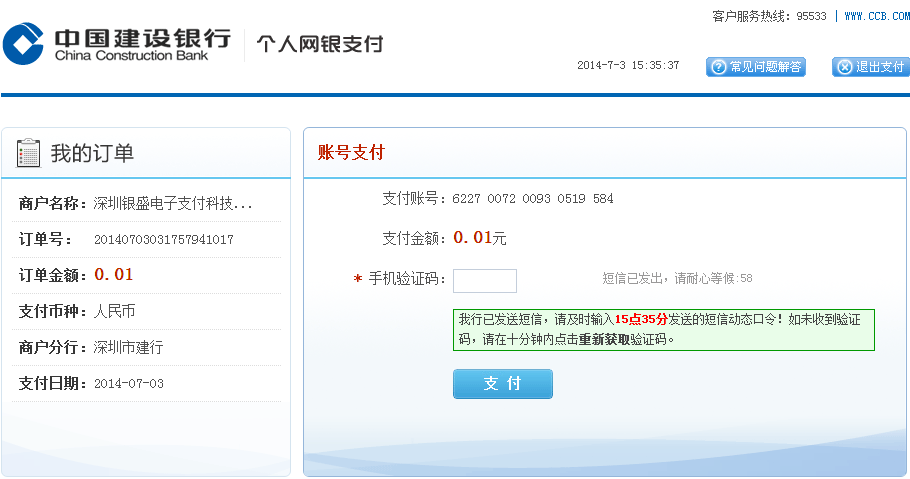The width and height of the screenshot is (910, 479).
Task: Click the 个人网银支付 title text
Action: click(320, 44)
